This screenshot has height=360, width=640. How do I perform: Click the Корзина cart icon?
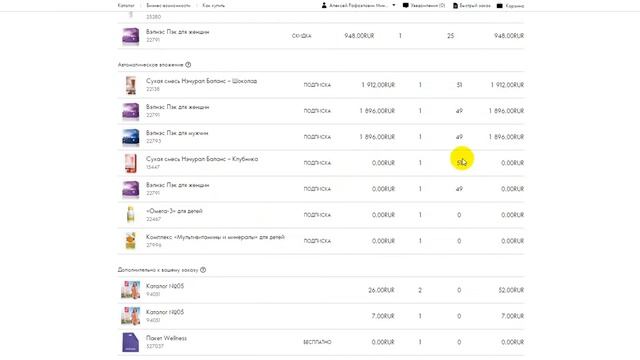point(500,6)
